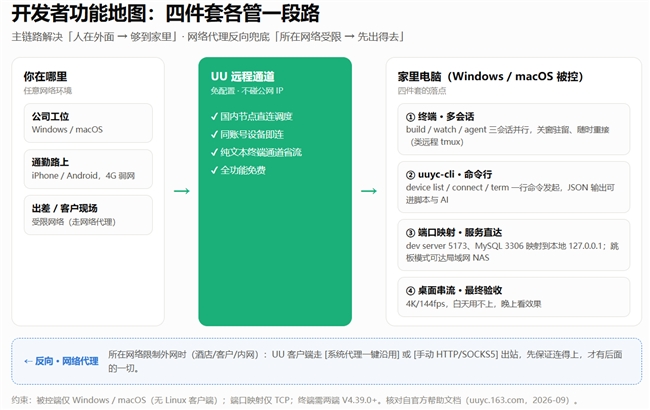Viewport: 650px width, 410px height.
Task: Click the UU 远程通道 heading
Action: click(243, 77)
